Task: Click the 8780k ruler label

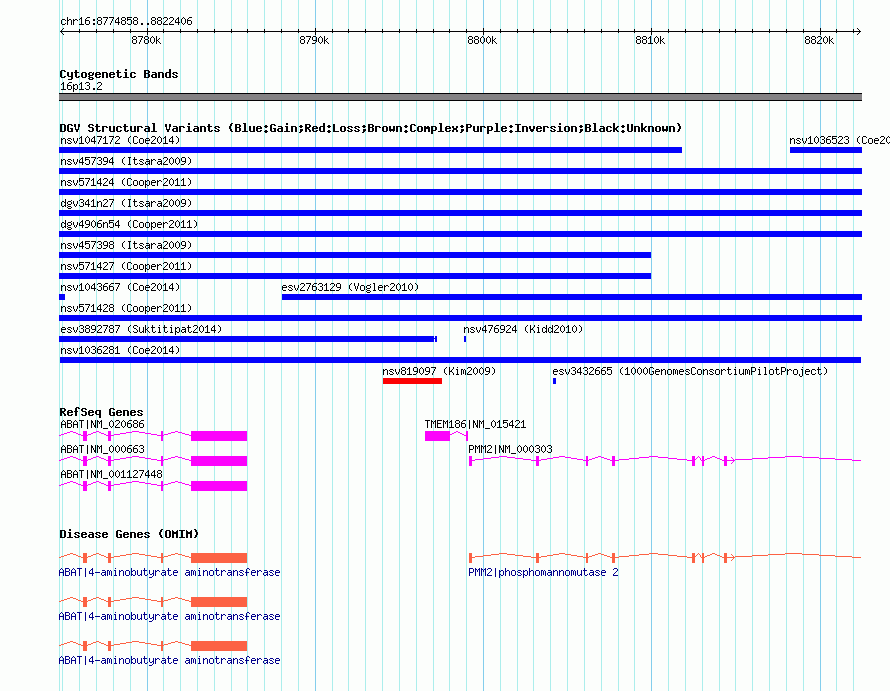Action: coord(146,40)
